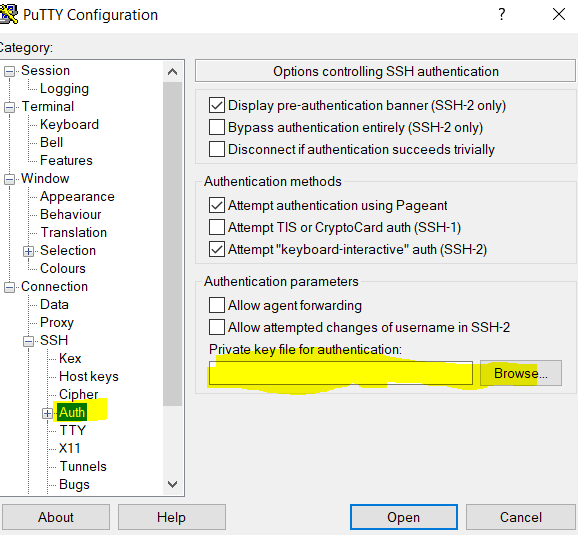Expand the Selection tree node
The width and height of the screenshot is (578, 535).
[x=28, y=251]
